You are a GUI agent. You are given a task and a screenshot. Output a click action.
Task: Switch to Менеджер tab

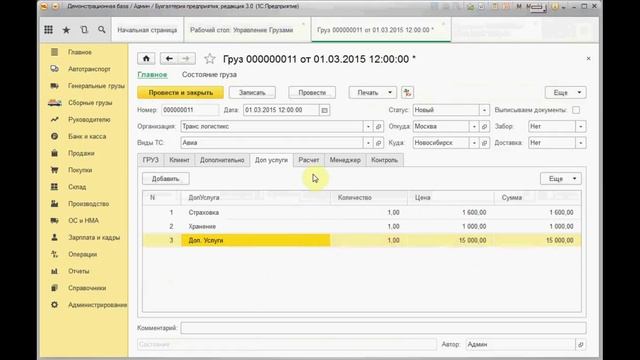[345, 160]
